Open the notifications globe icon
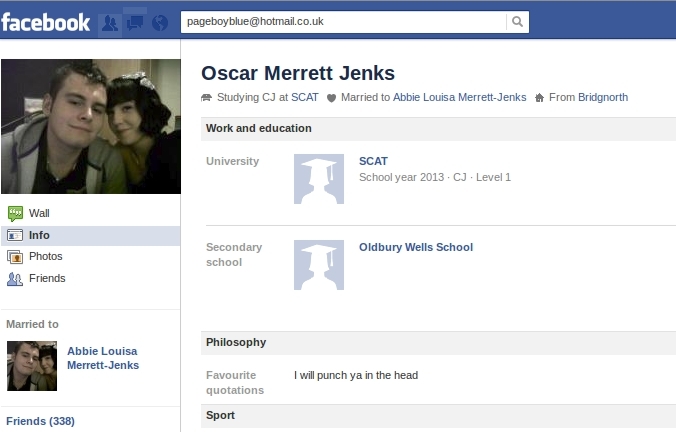Image resolution: width=676 pixels, height=432 pixels. (x=160, y=23)
